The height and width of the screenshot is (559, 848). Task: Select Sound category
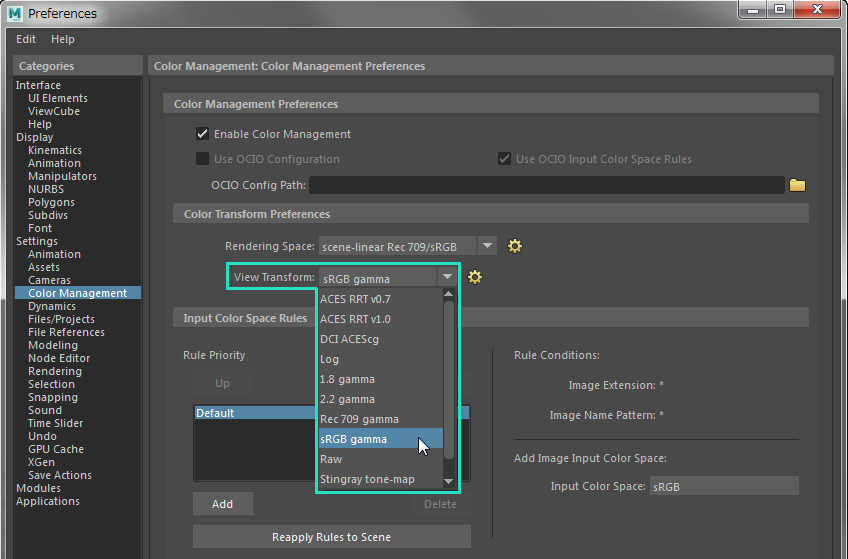tap(45, 409)
